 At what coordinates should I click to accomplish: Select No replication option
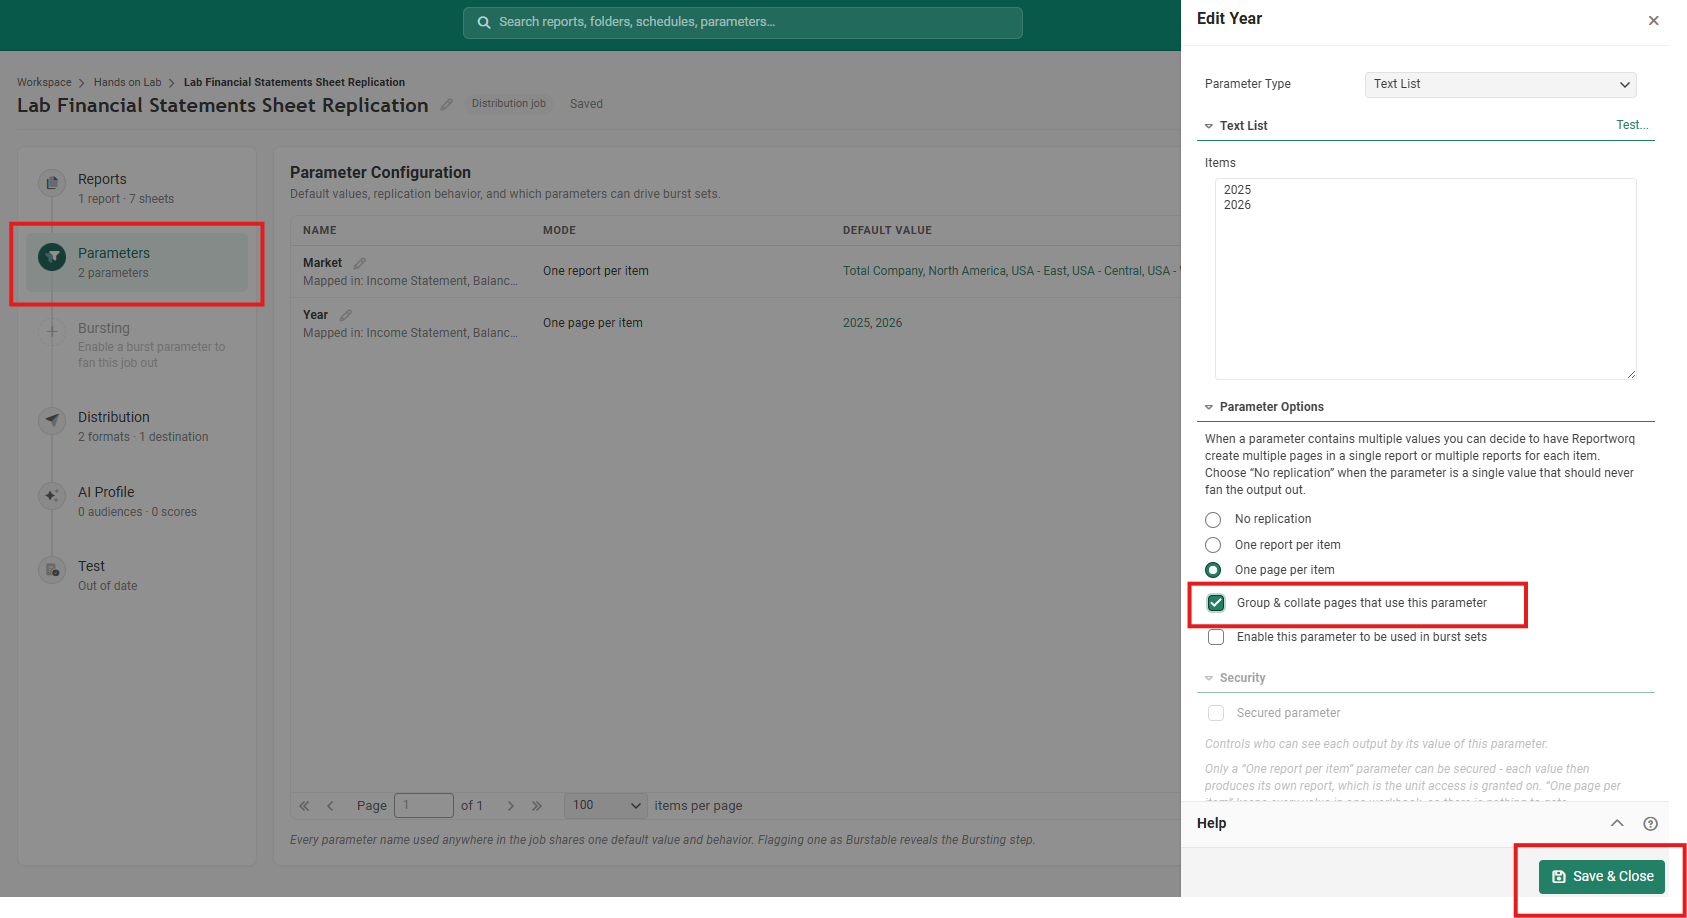1213,520
